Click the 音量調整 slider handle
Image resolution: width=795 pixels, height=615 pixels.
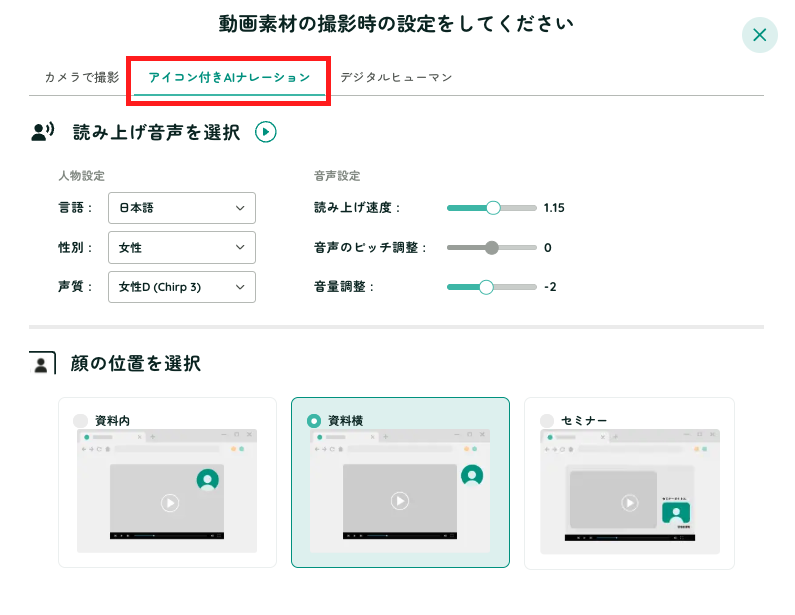pyautogui.click(x=486, y=287)
